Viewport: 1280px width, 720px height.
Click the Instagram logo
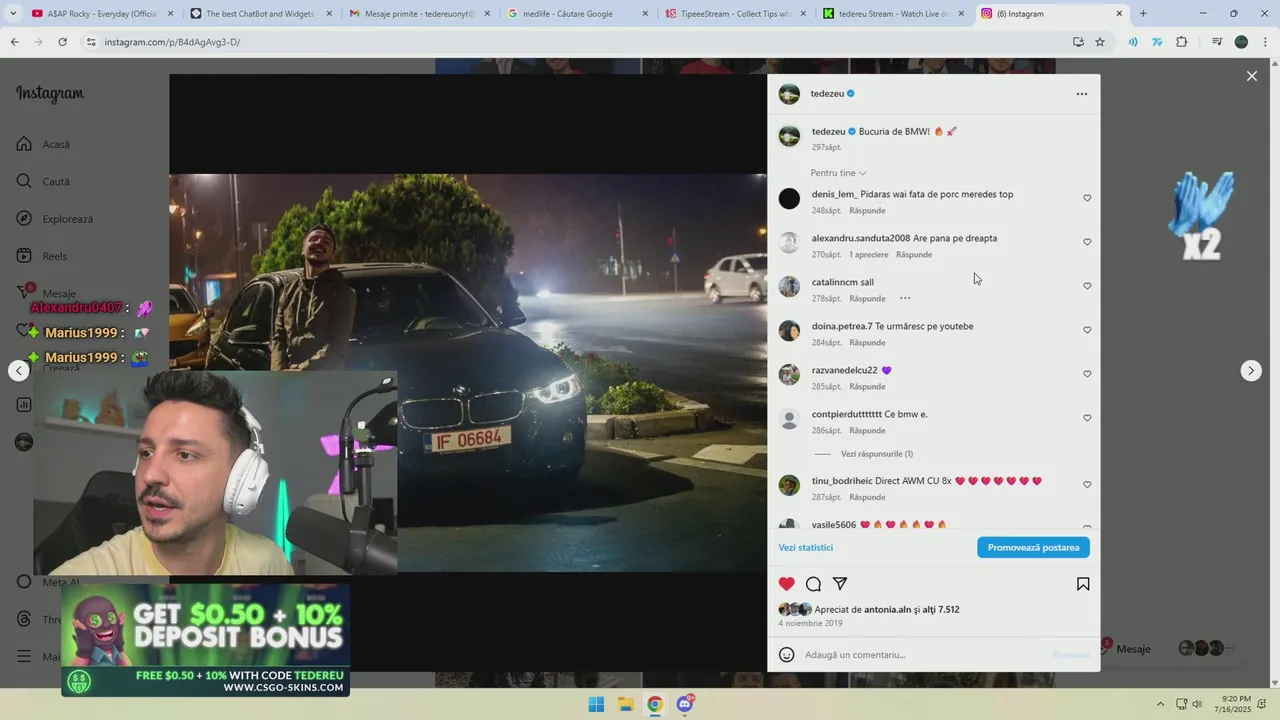click(x=50, y=94)
